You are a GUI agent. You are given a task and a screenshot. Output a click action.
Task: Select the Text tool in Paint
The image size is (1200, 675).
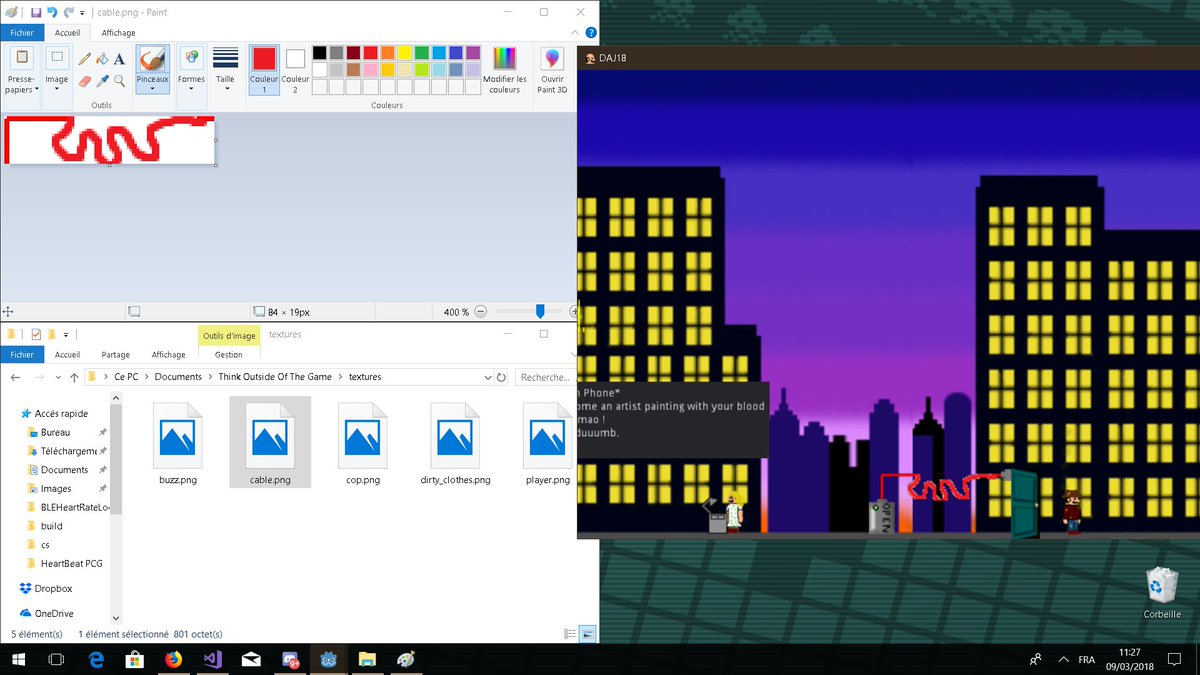coord(119,59)
